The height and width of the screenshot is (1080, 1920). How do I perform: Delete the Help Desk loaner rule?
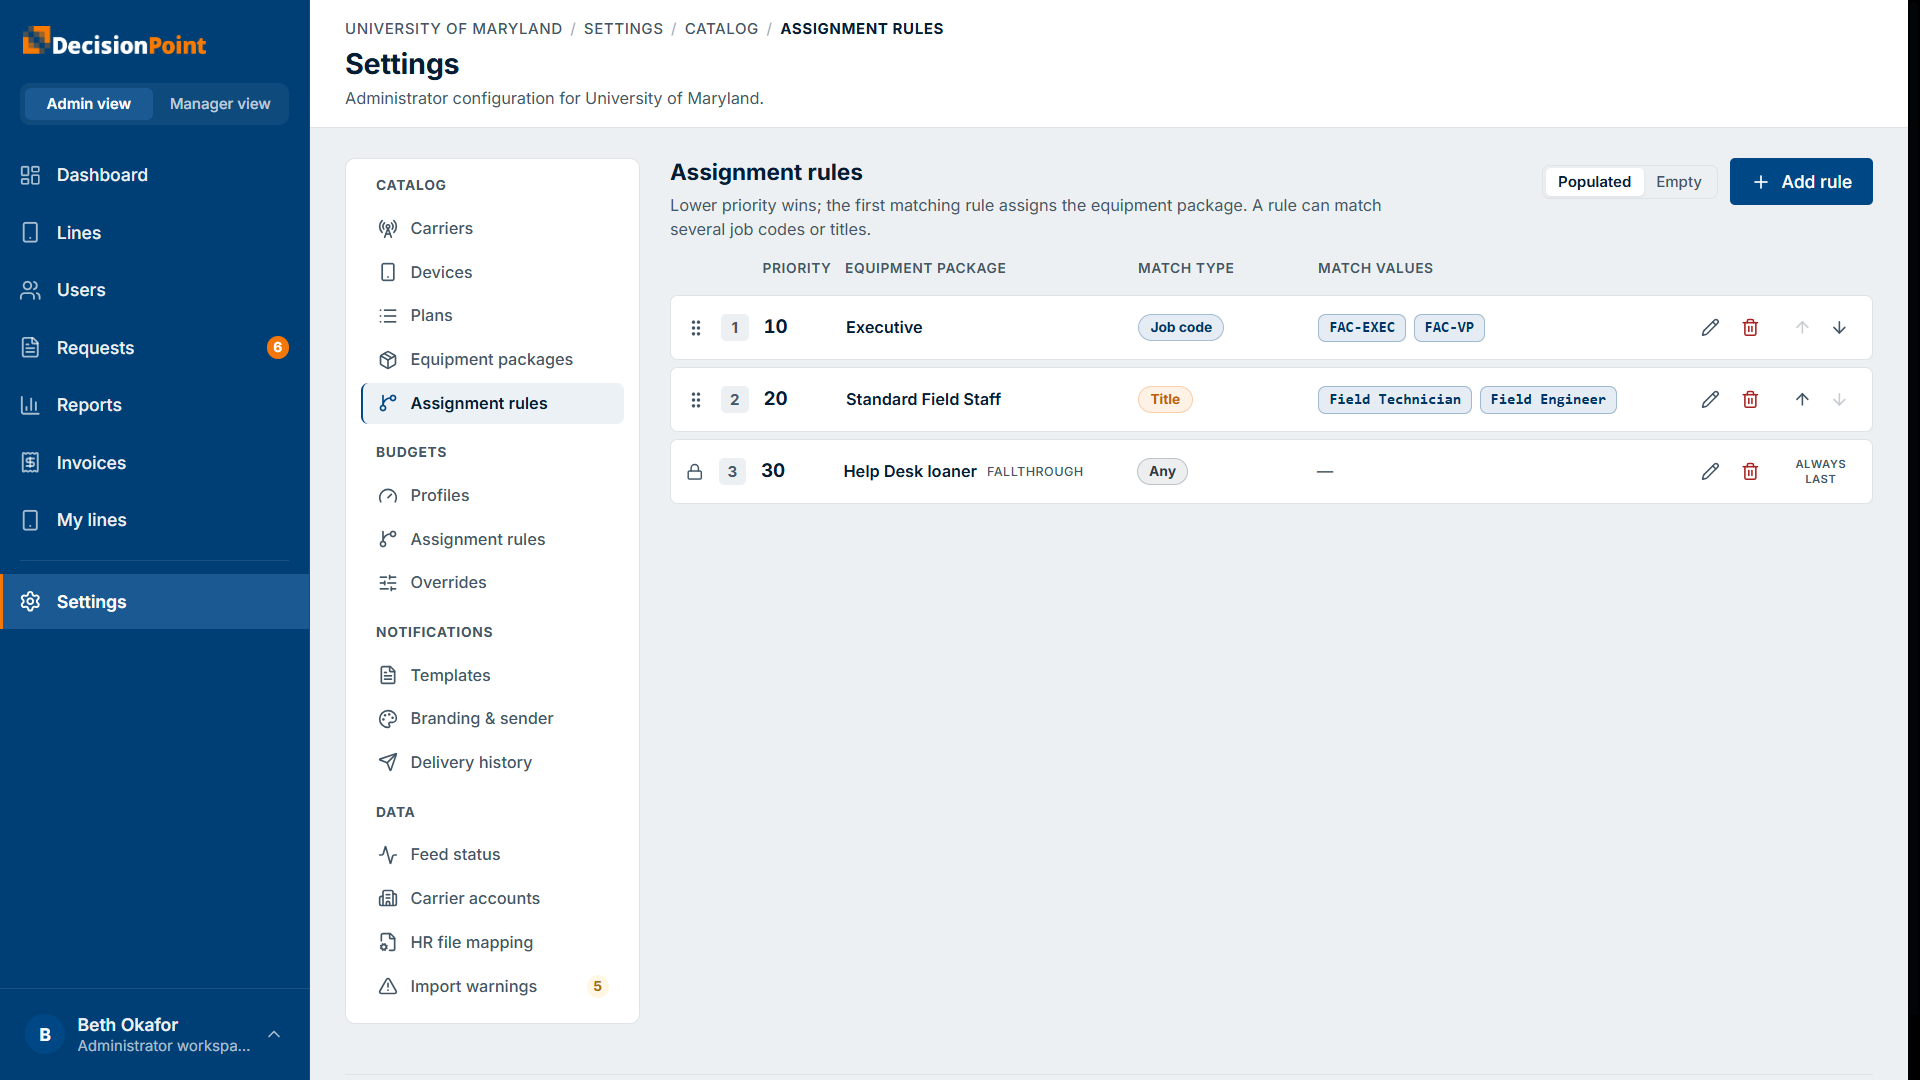1750,472
